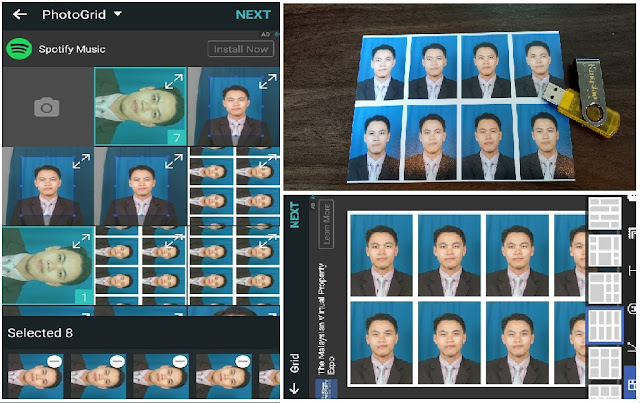Screen dimensions: 640x403
Task: Tap the back arrow beside PhotoGrid title
Action: coord(20,15)
